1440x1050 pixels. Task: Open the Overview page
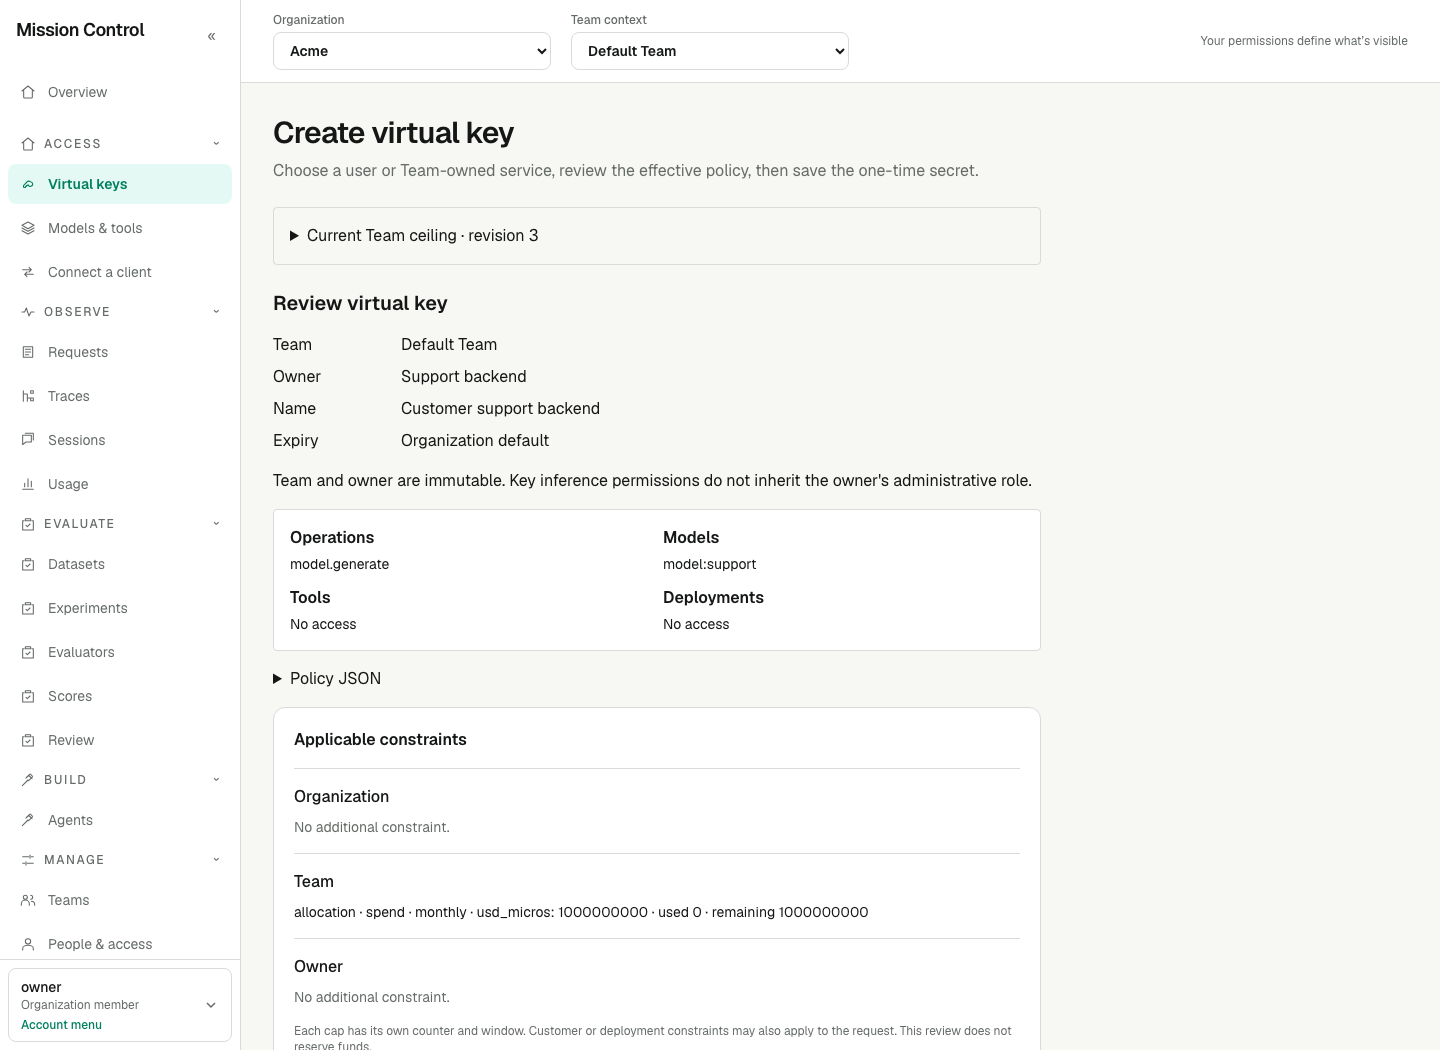click(x=120, y=92)
